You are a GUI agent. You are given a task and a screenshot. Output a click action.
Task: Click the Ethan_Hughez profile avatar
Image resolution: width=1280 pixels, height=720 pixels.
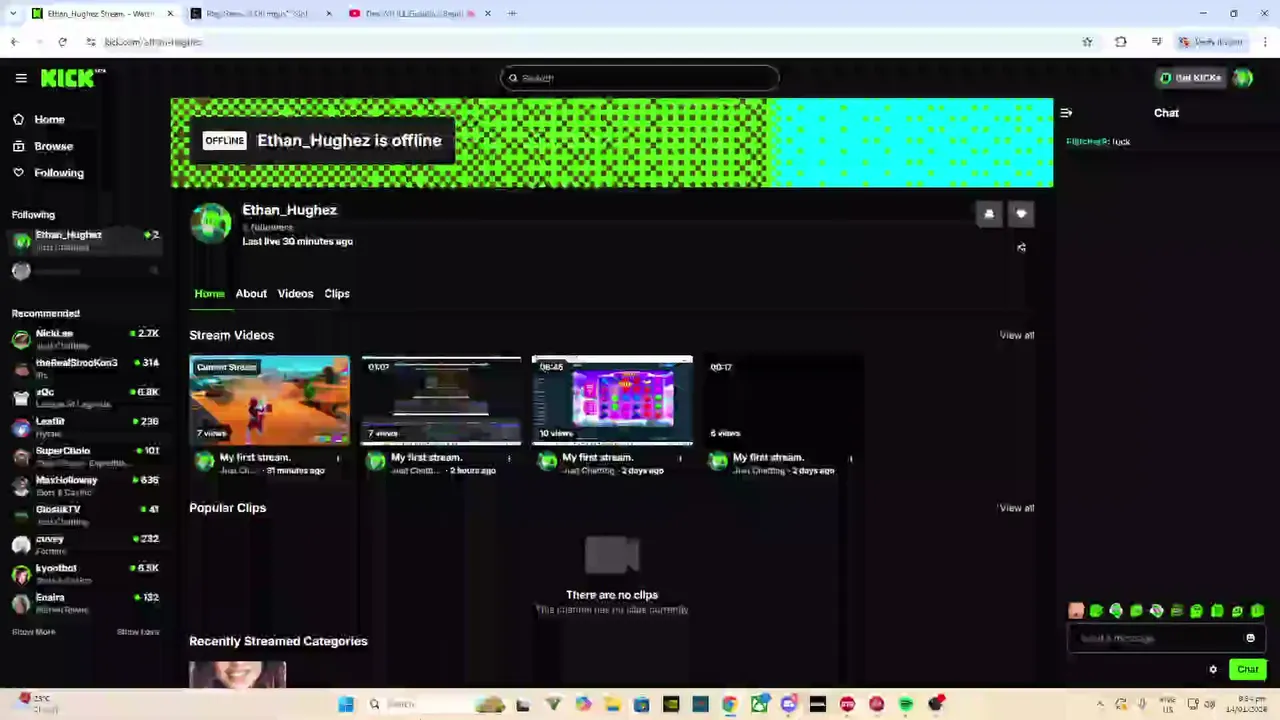211,223
